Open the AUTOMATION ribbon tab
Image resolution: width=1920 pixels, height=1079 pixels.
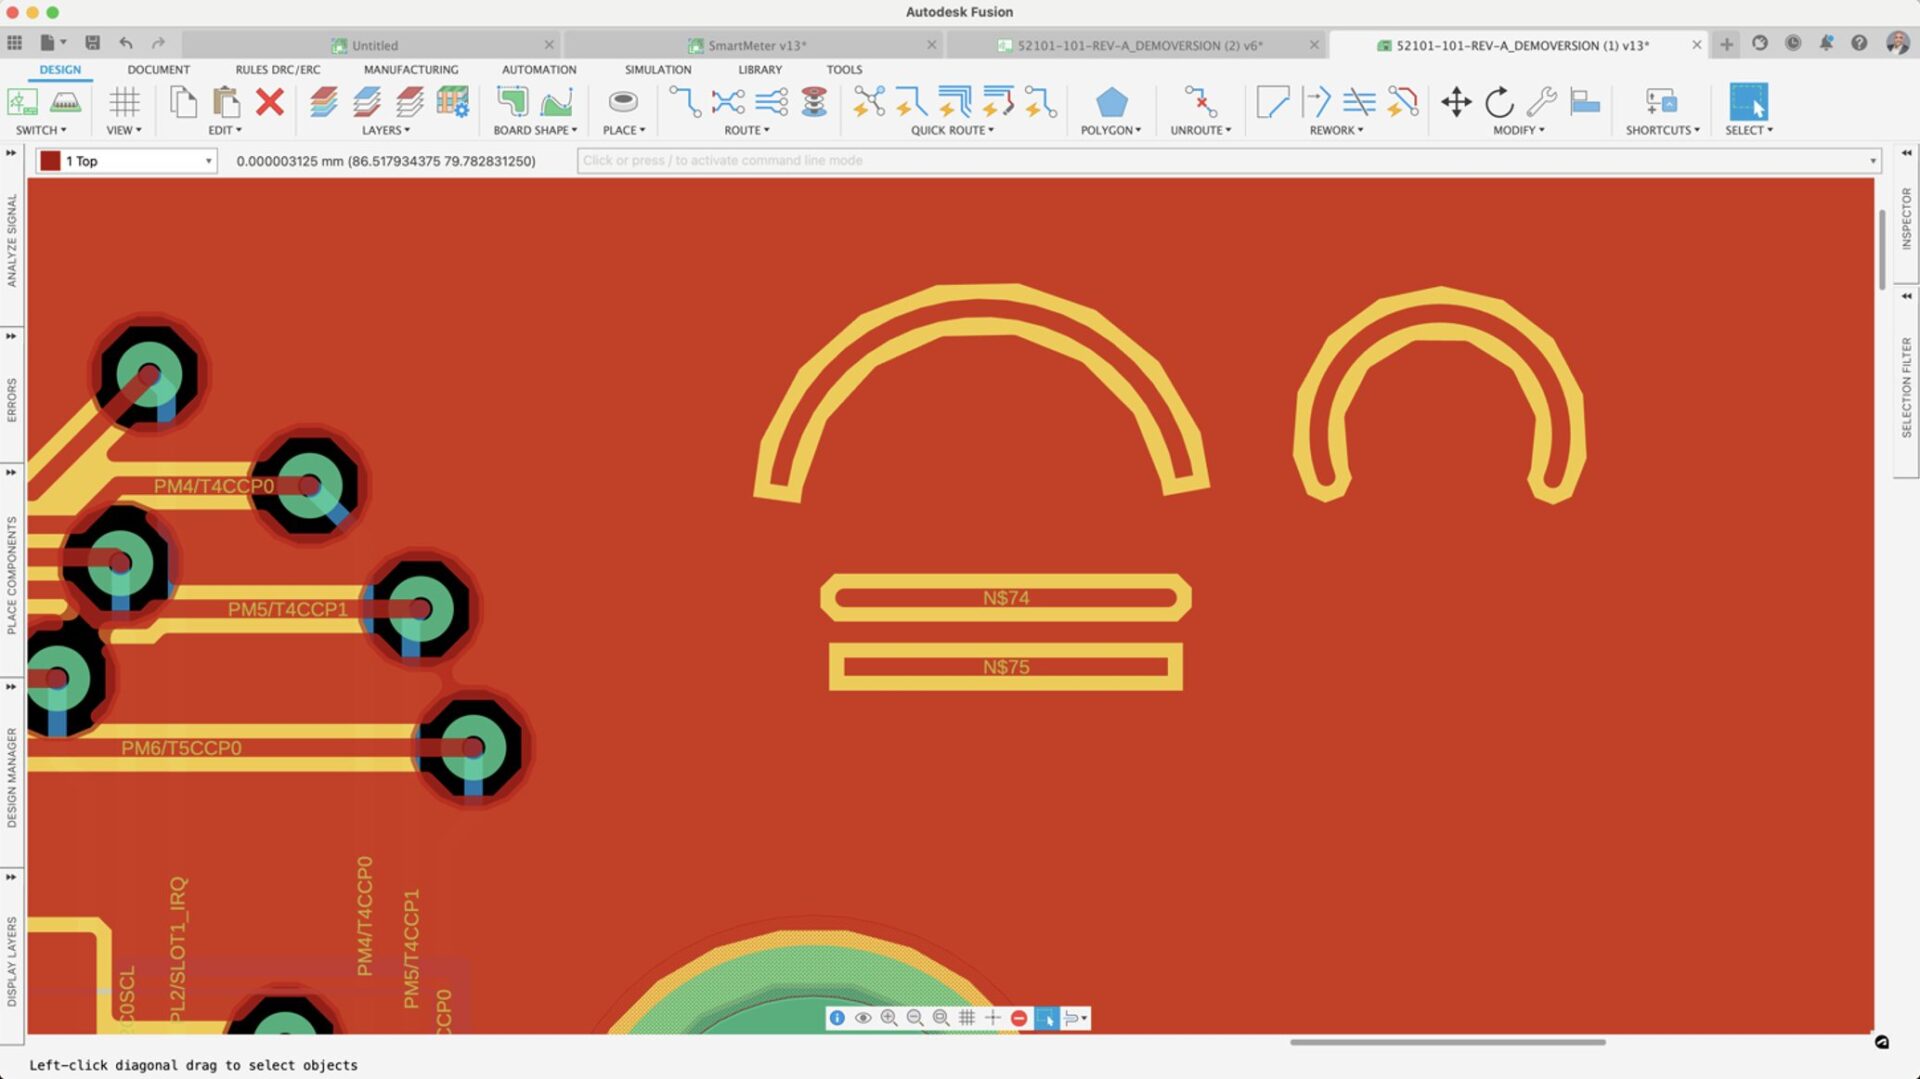tap(539, 70)
